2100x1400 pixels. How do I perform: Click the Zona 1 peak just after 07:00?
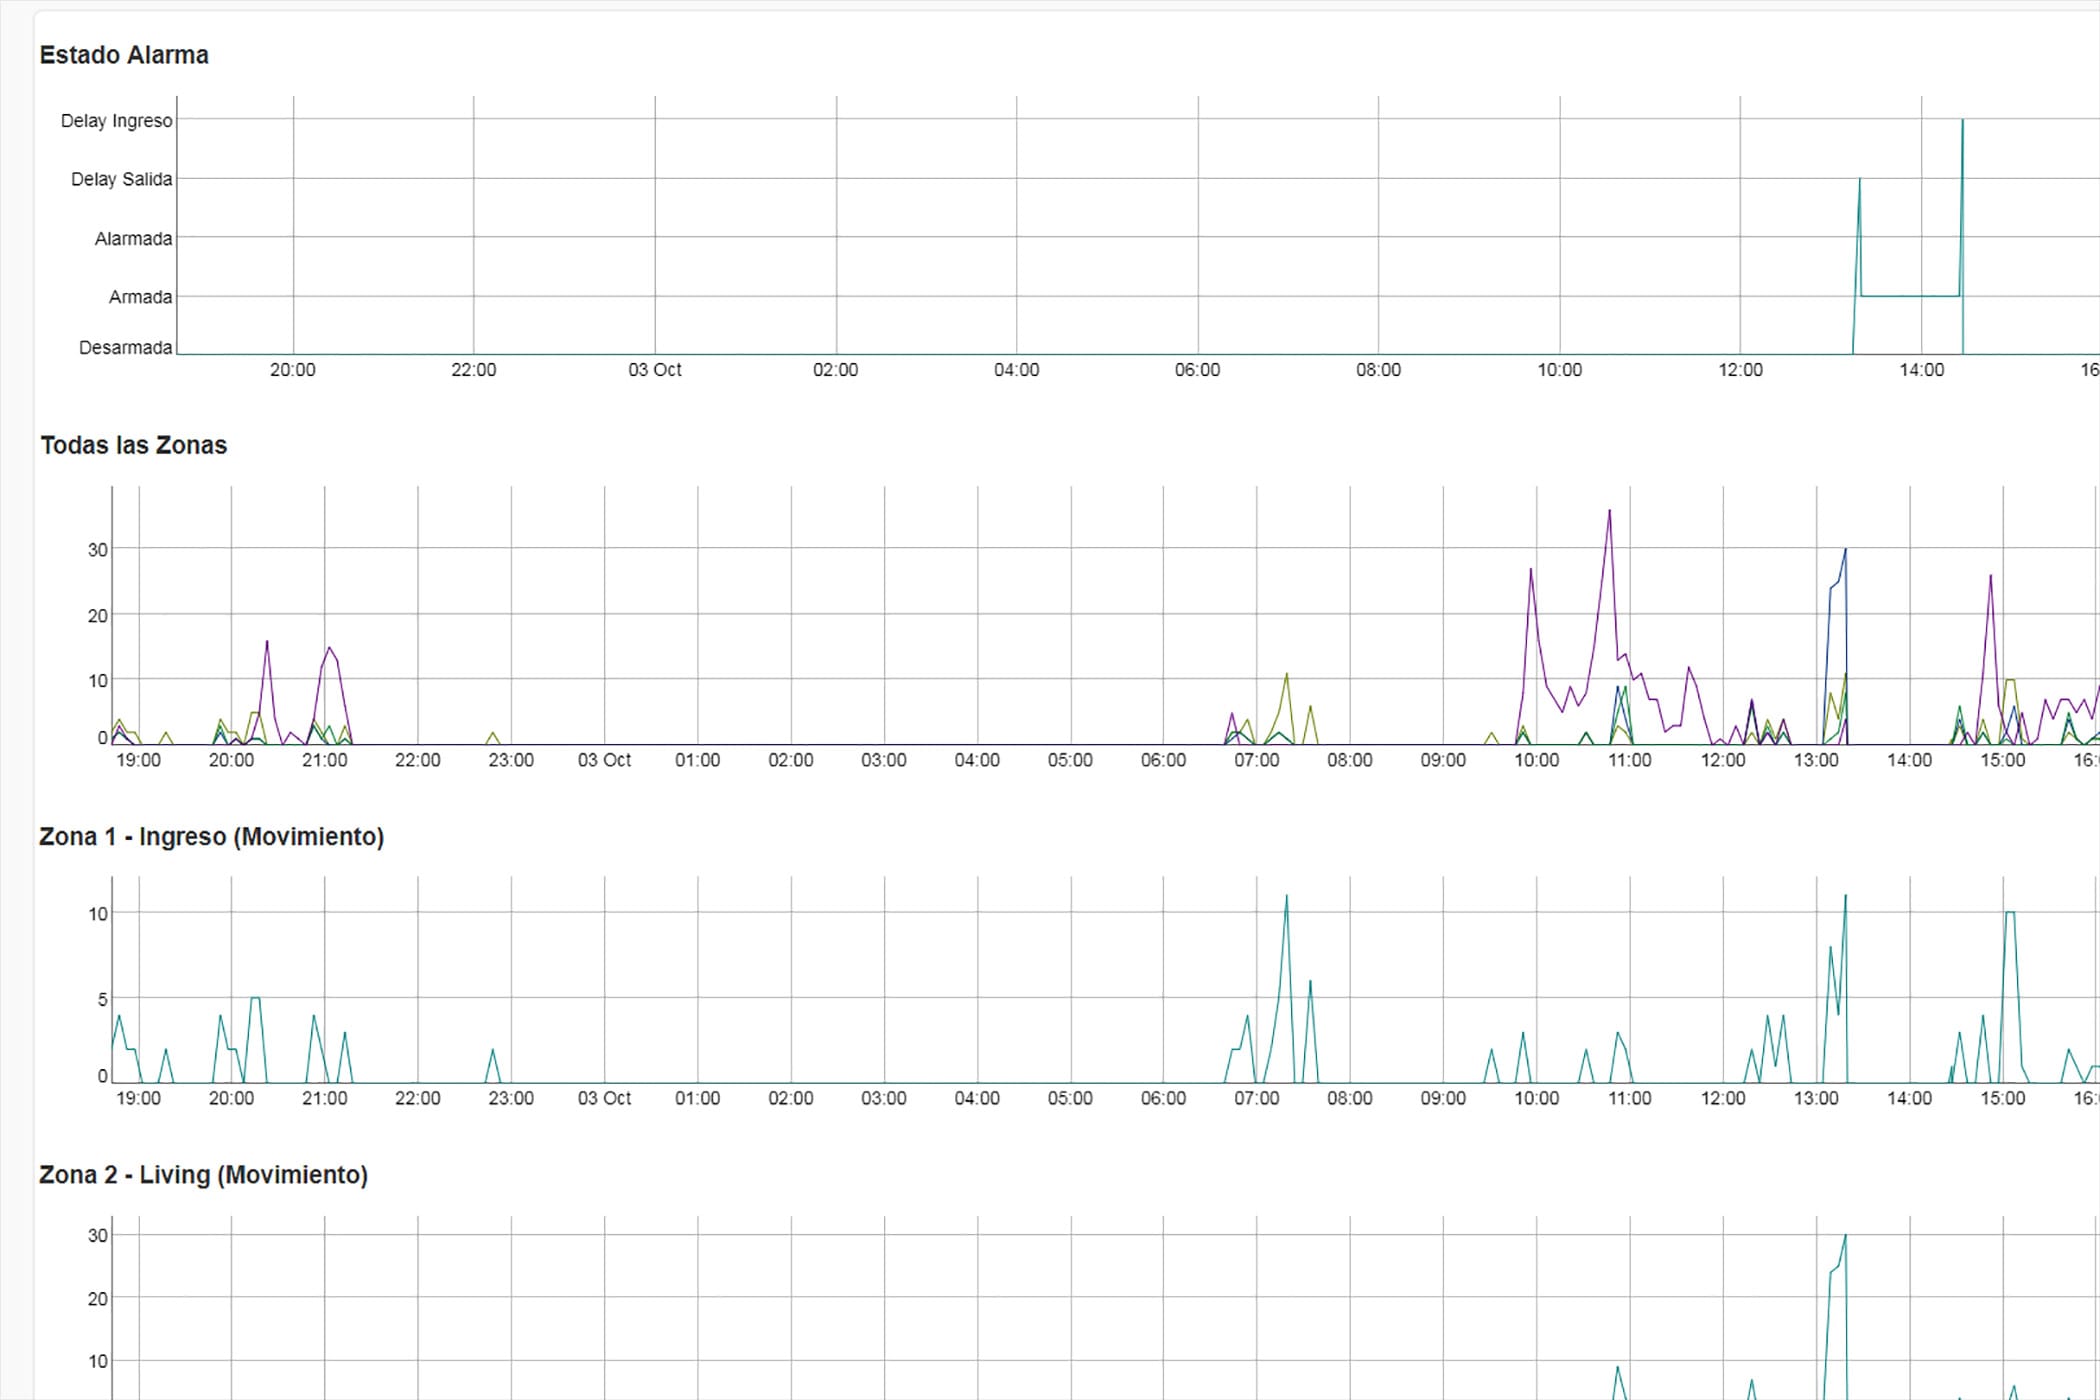1286,897
